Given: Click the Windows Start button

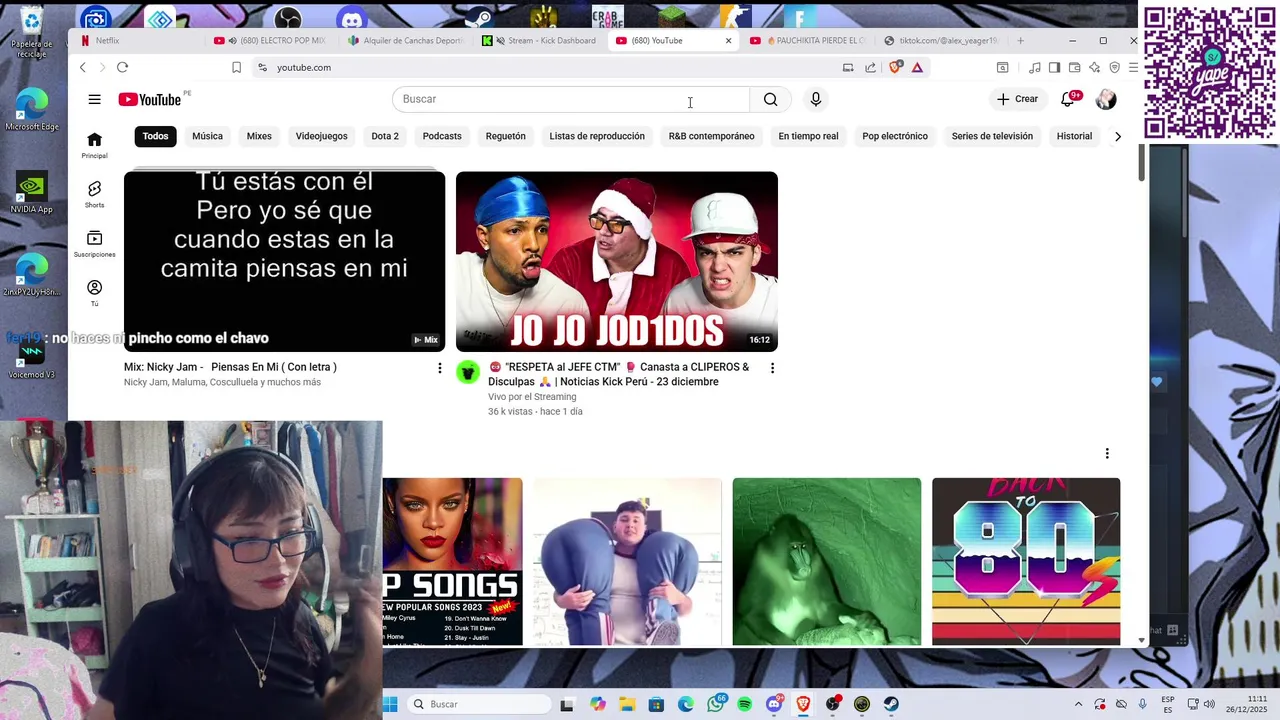Looking at the screenshot, I should tap(390, 704).
